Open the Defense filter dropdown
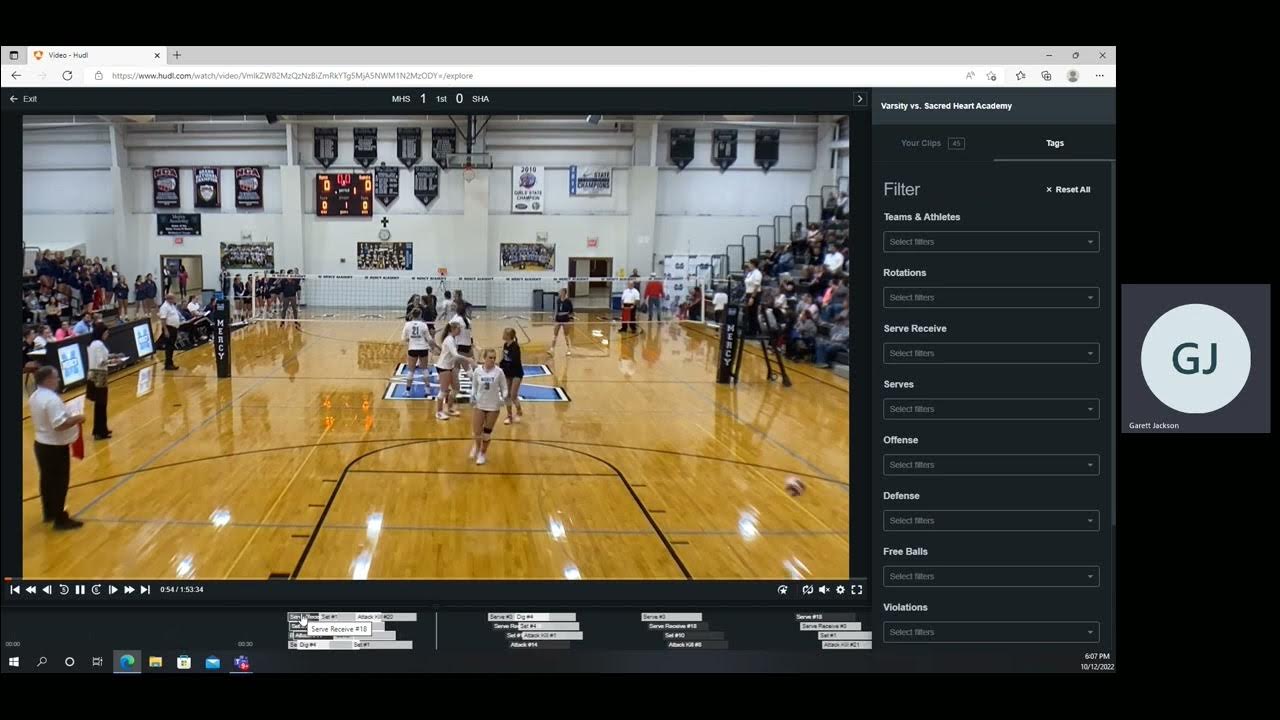Image resolution: width=1280 pixels, height=720 pixels. [x=991, y=521]
